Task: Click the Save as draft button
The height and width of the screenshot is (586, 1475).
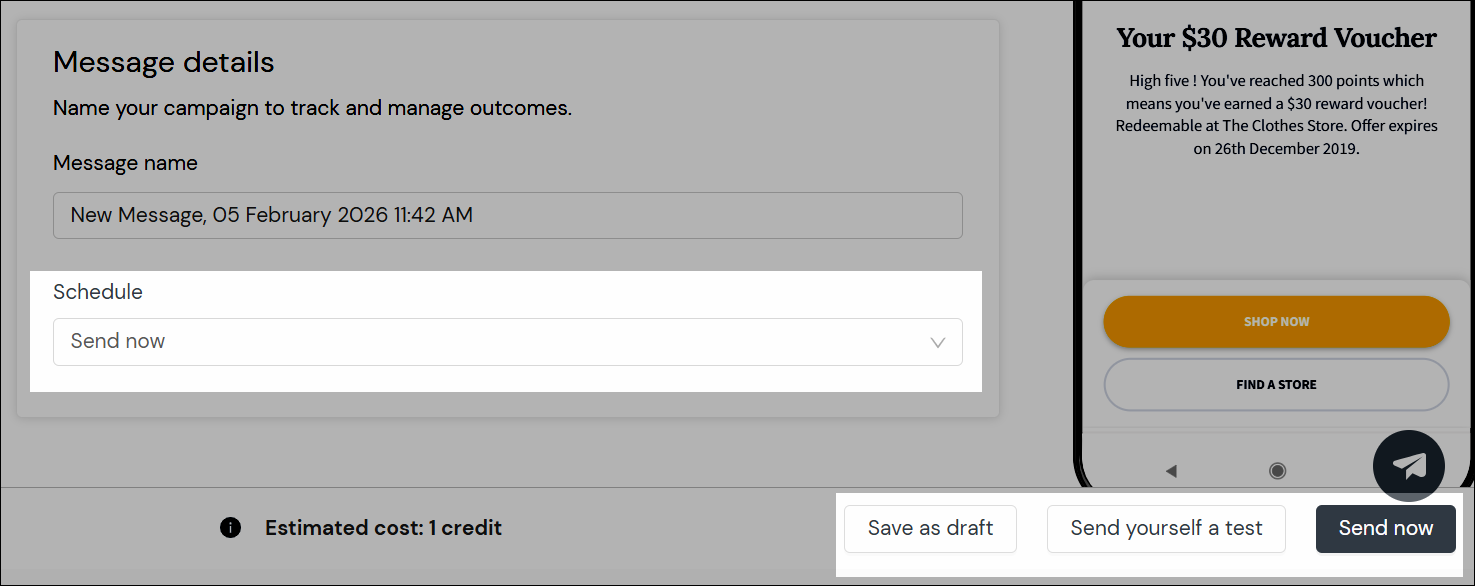Action: click(x=930, y=529)
